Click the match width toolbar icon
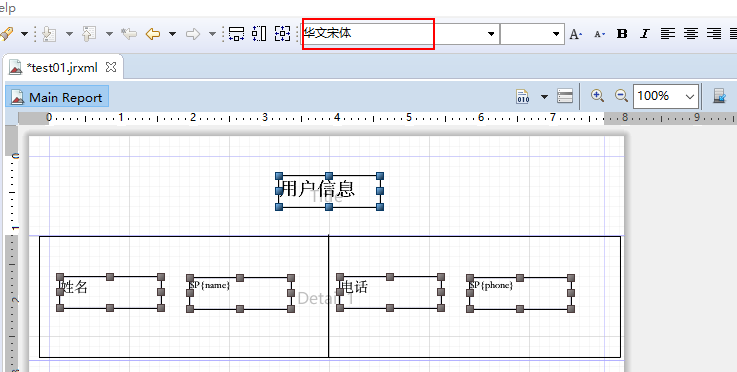Image resolution: width=737 pixels, height=372 pixels. click(x=236, y=34)
